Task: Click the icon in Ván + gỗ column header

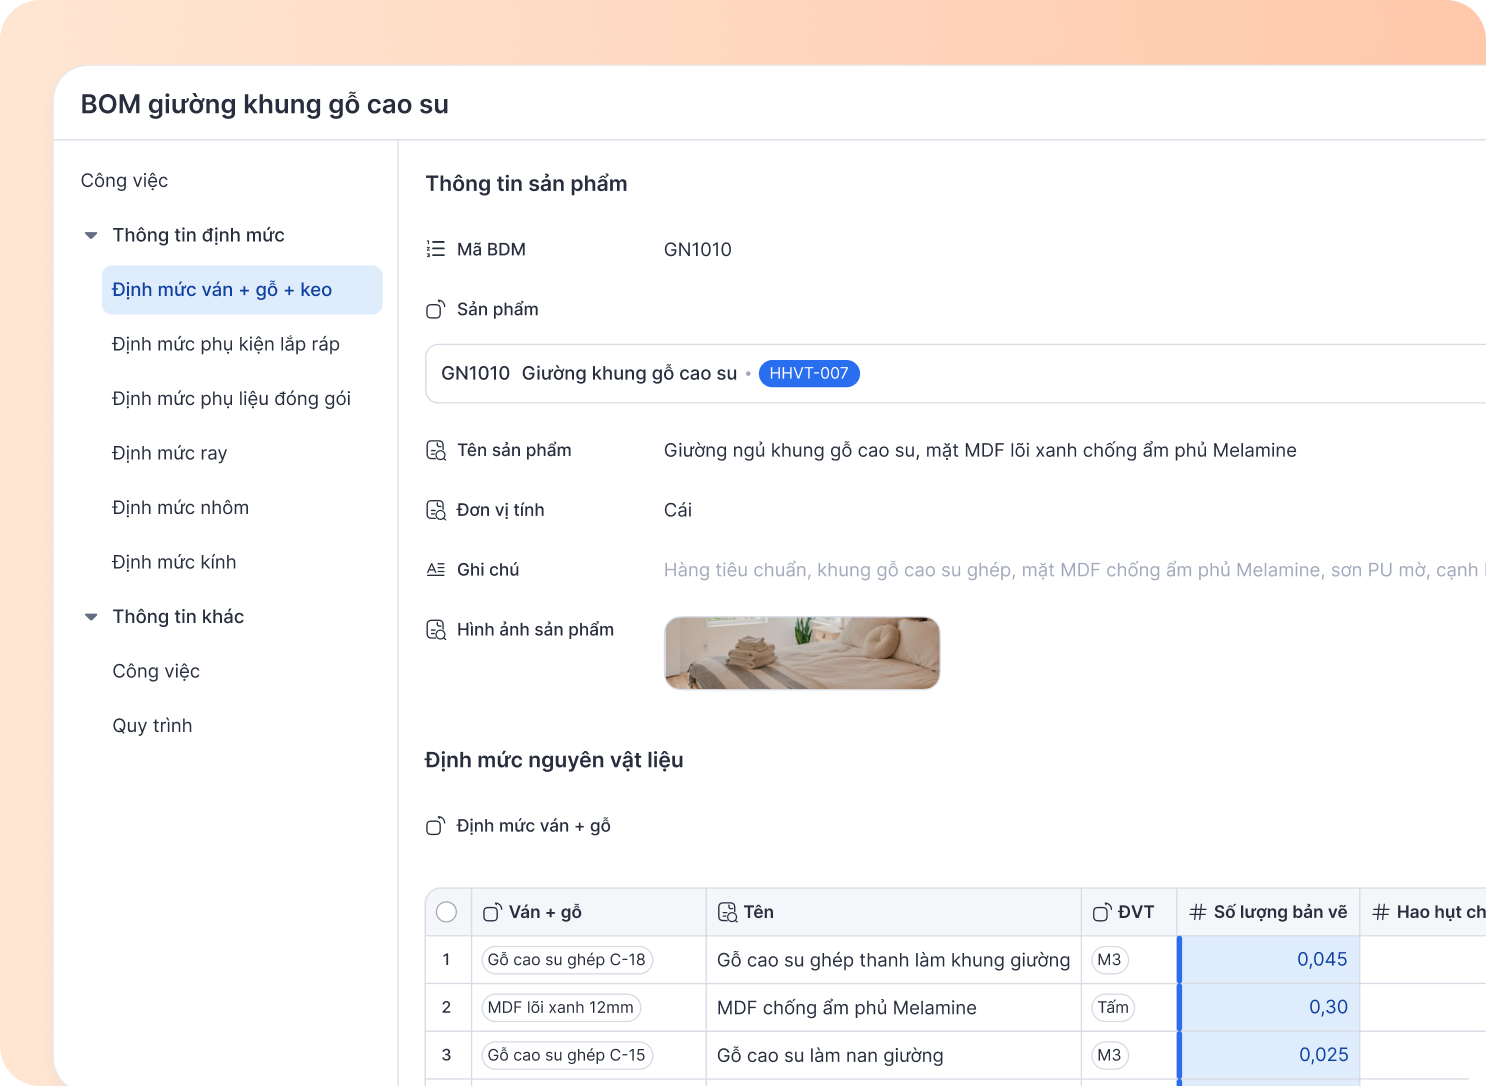Action: [492, 912]
